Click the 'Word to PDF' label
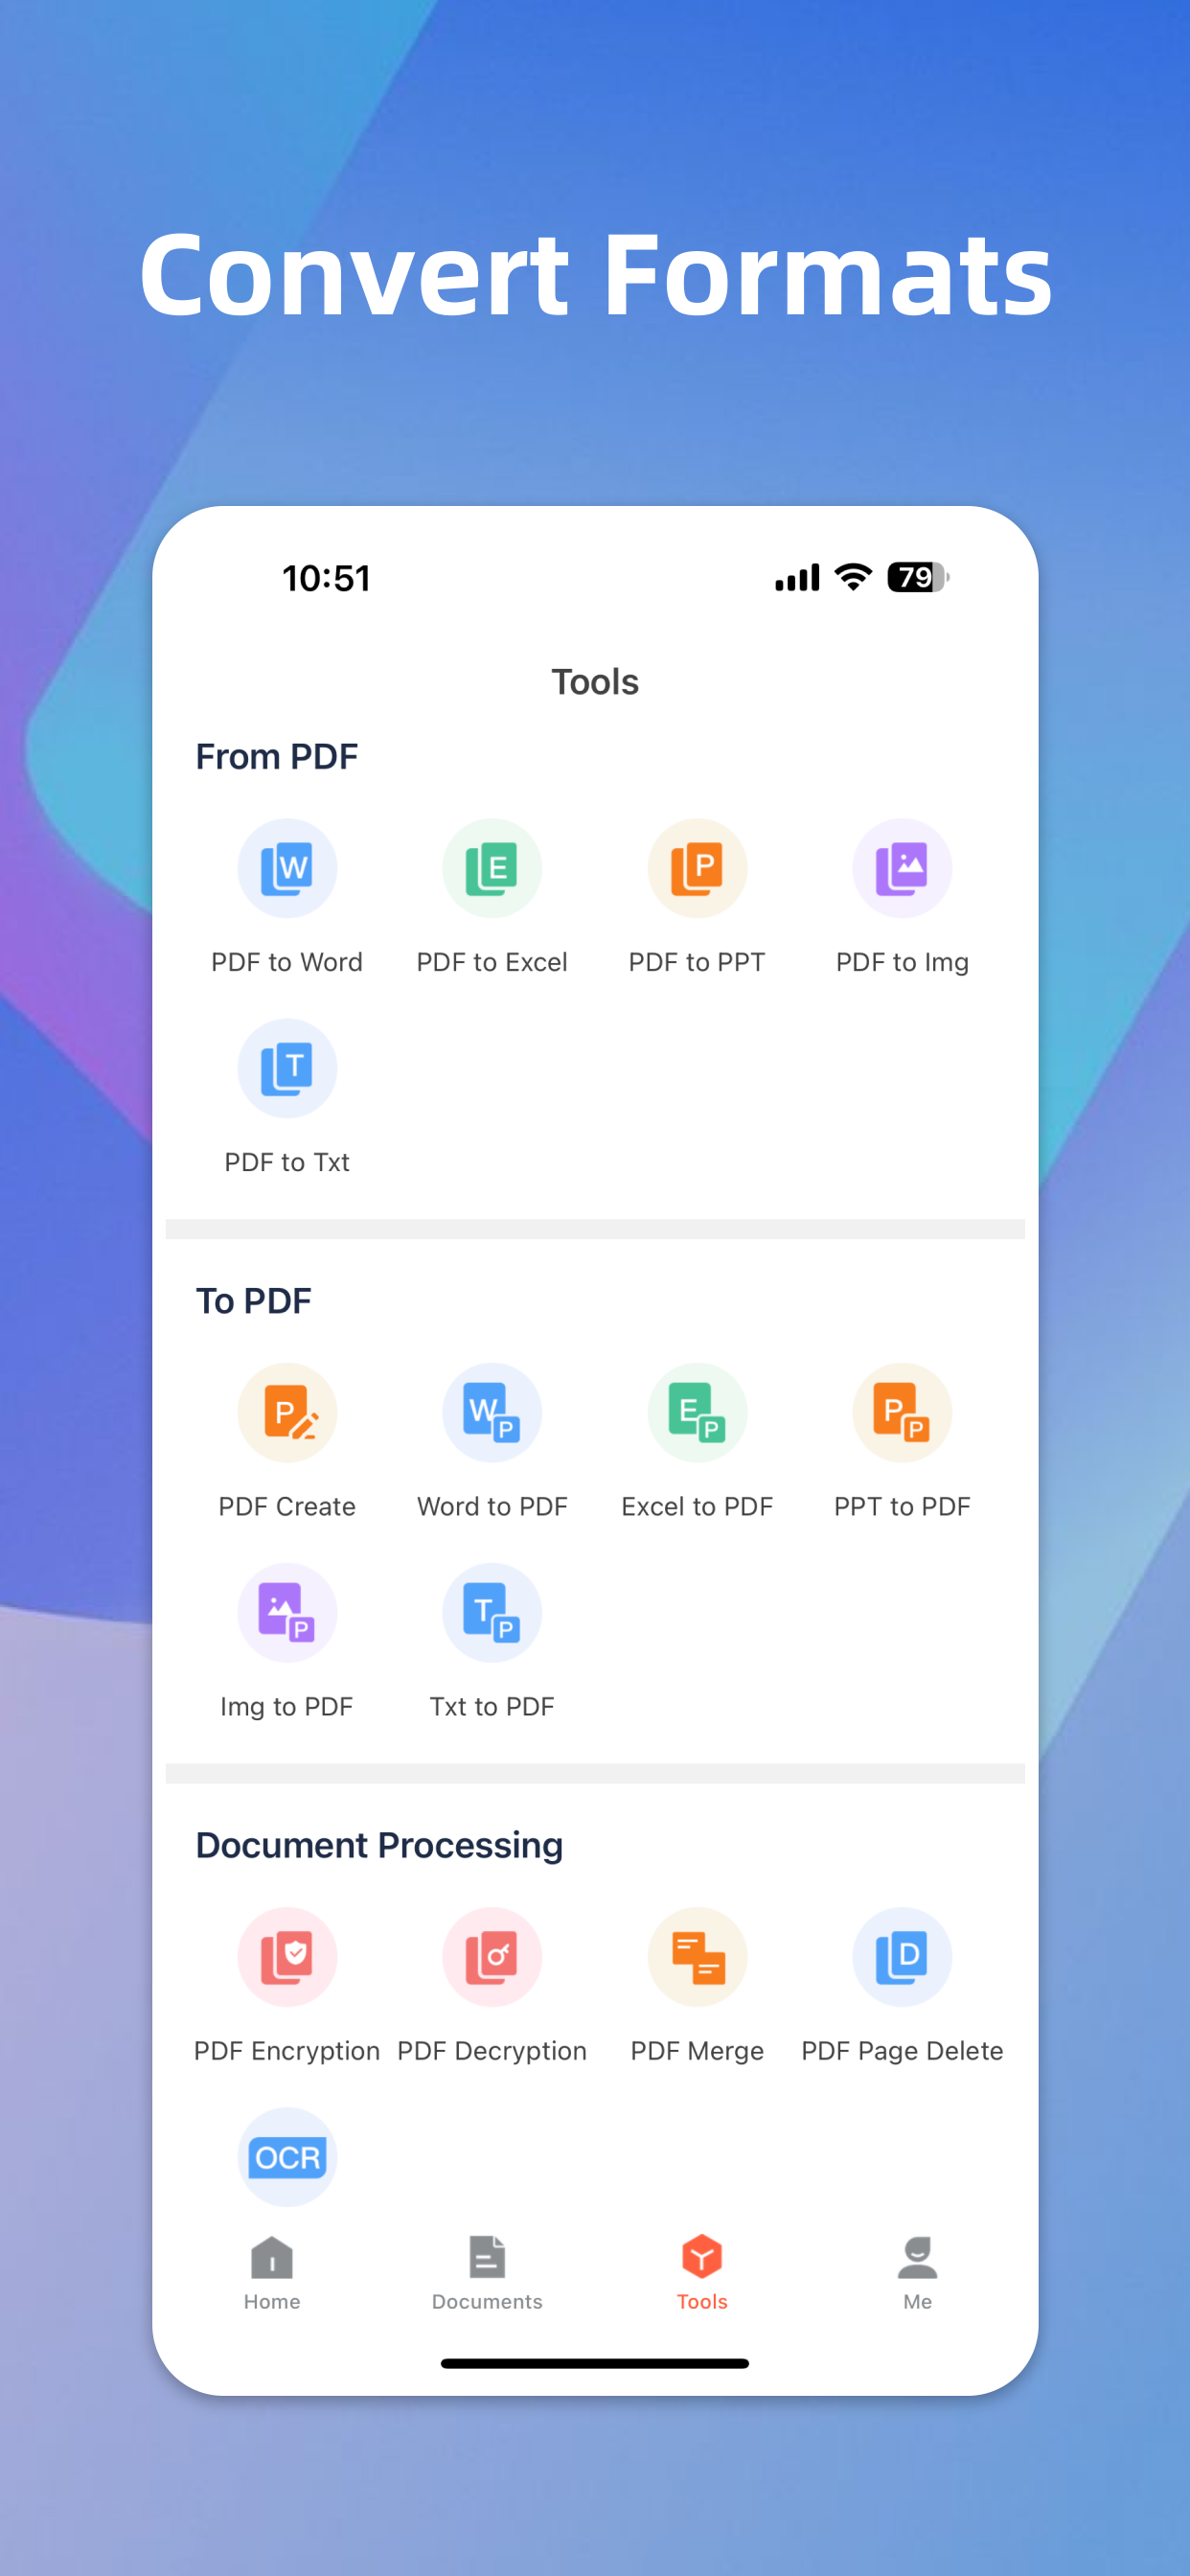The width and height of the screenshot is (1190, 2576). click(x=492, y=1506)
